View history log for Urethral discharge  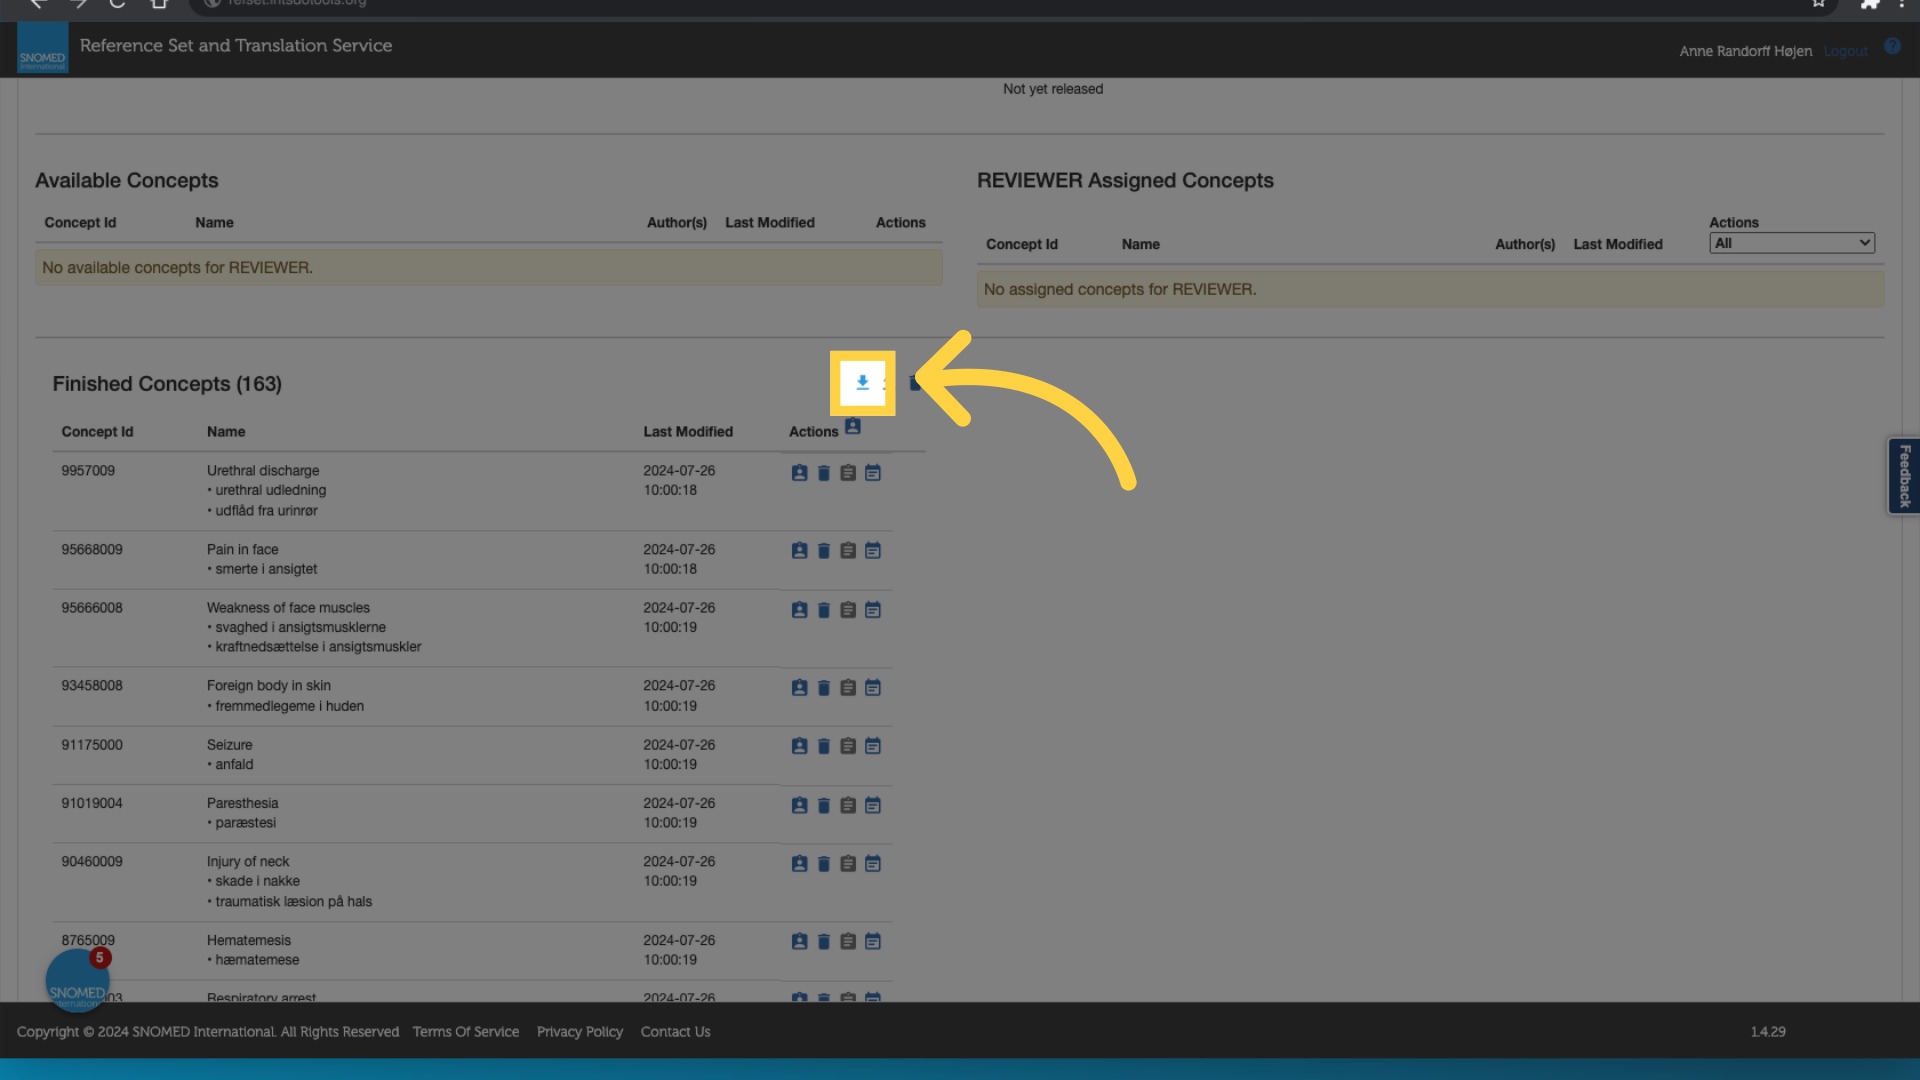(x=873, y=473)
